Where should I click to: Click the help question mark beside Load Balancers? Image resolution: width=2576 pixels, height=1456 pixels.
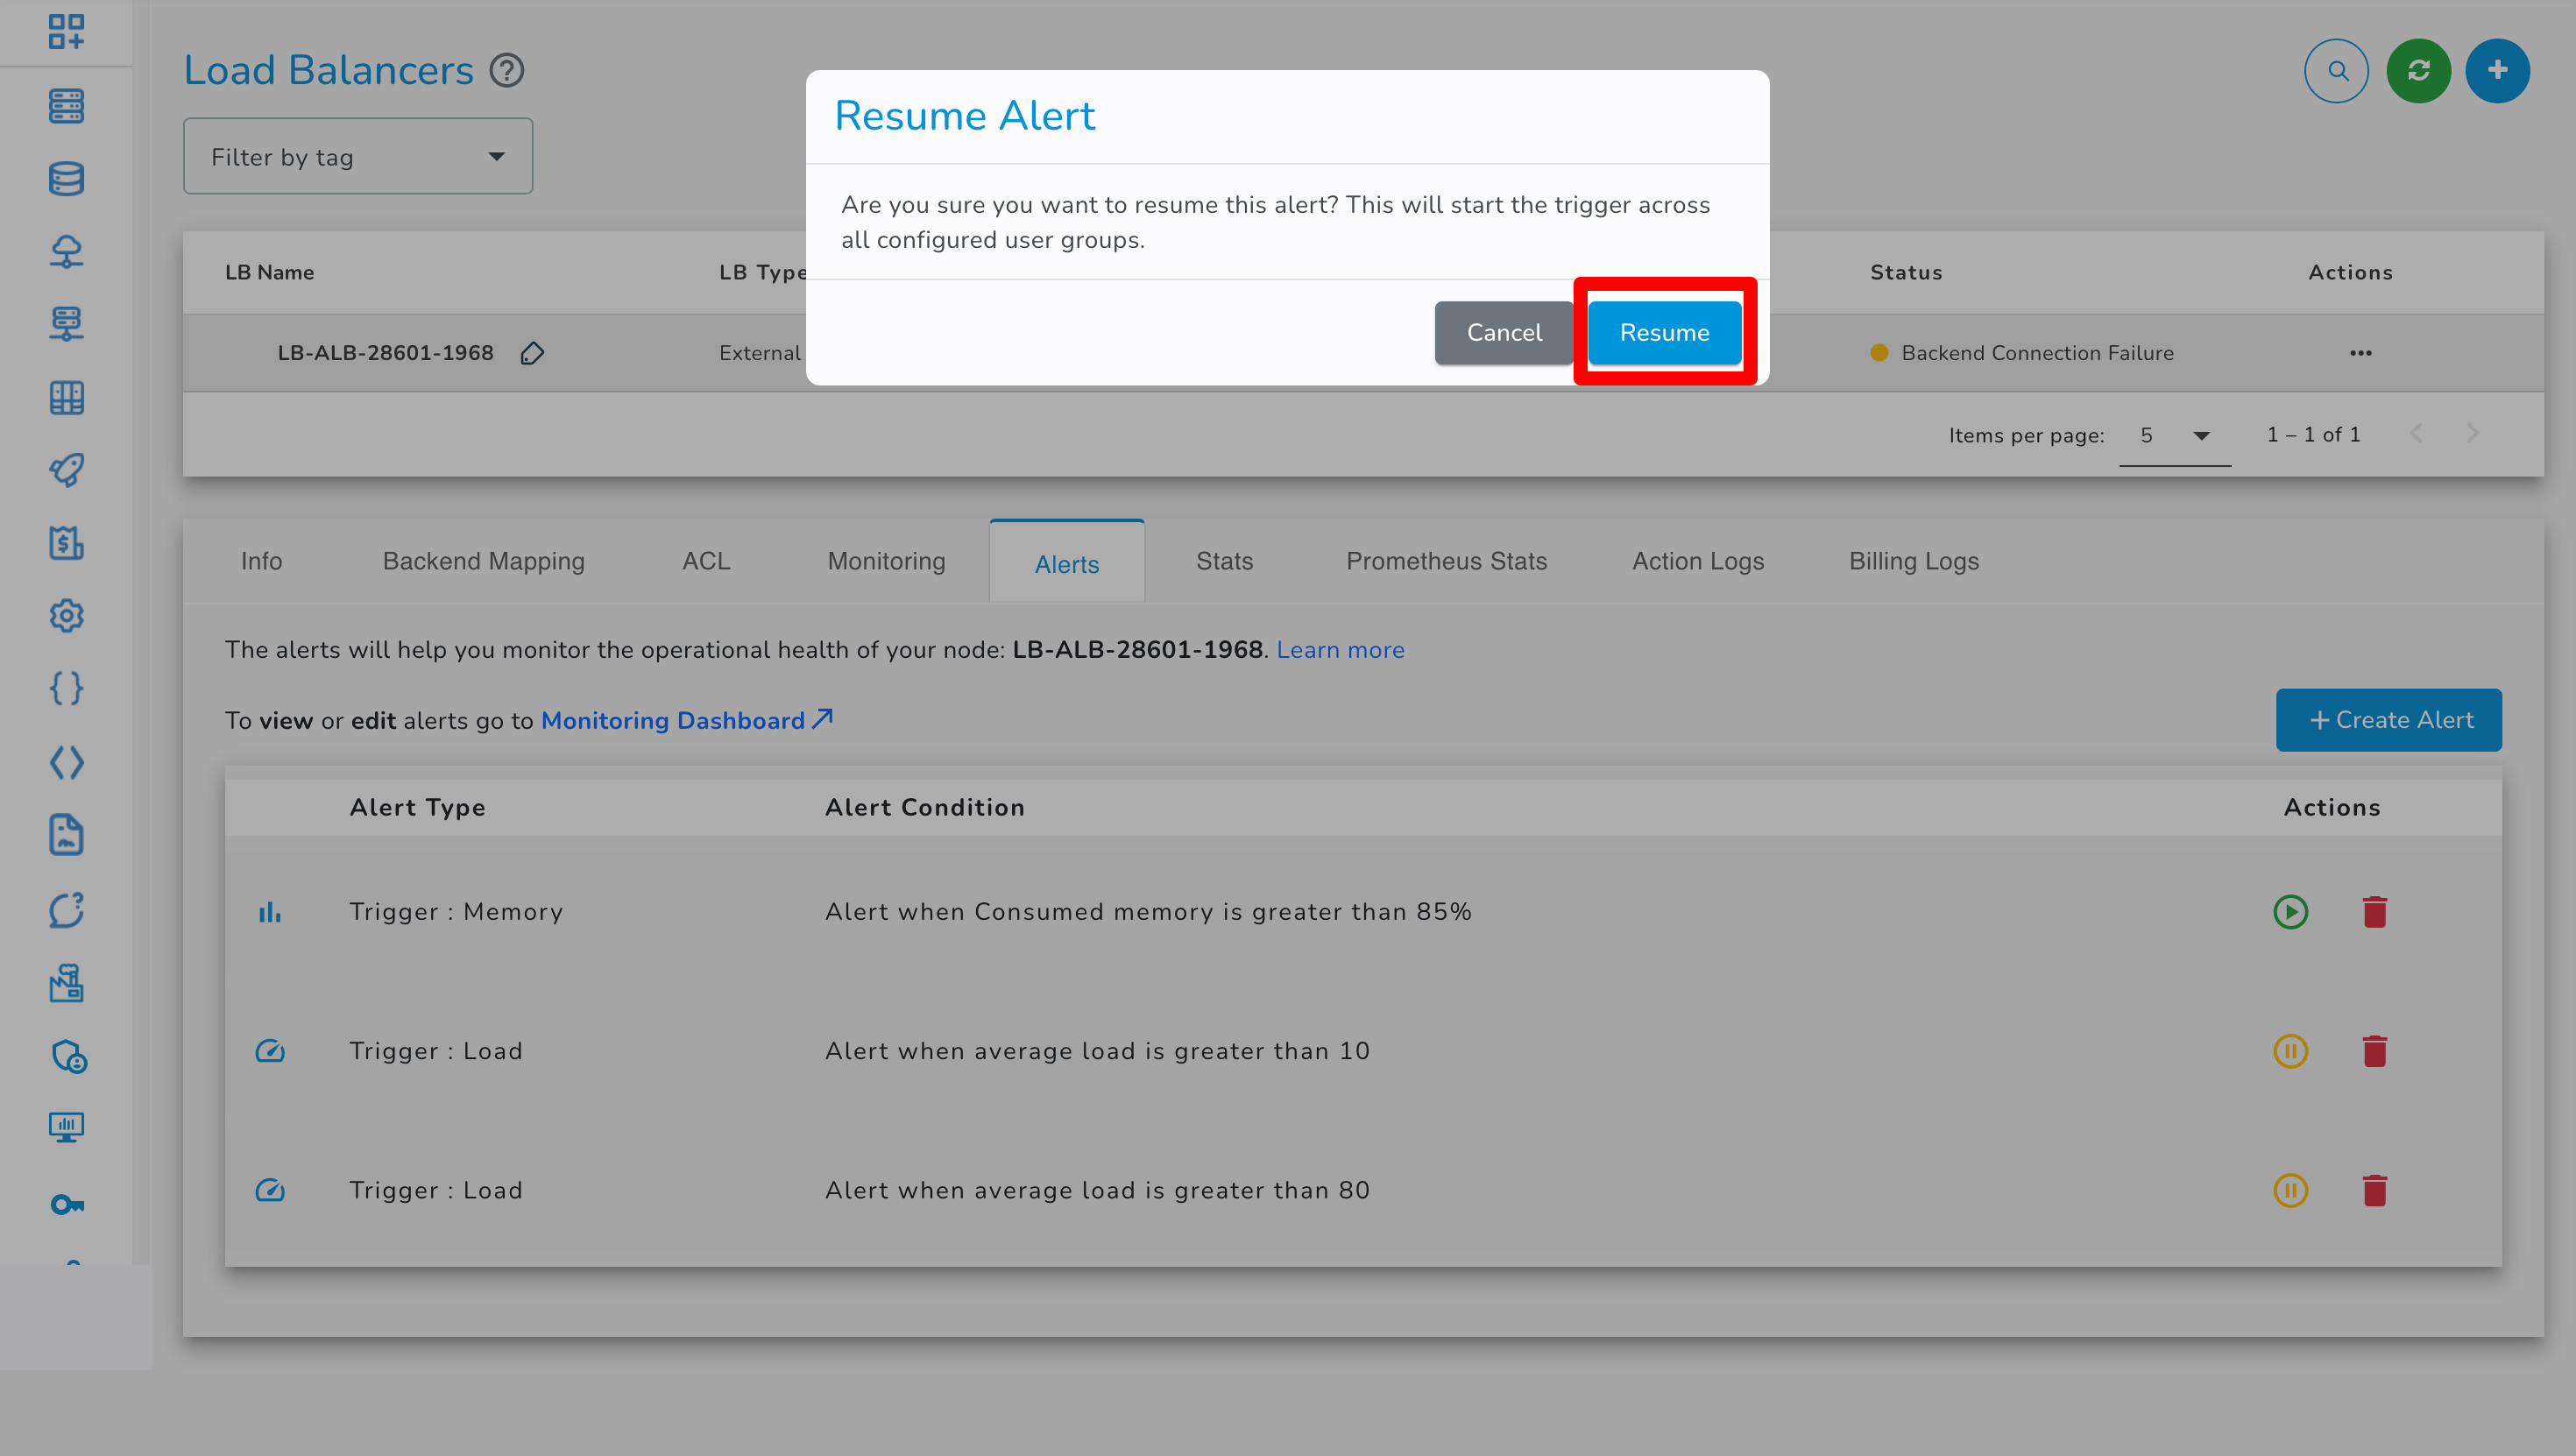506,71
